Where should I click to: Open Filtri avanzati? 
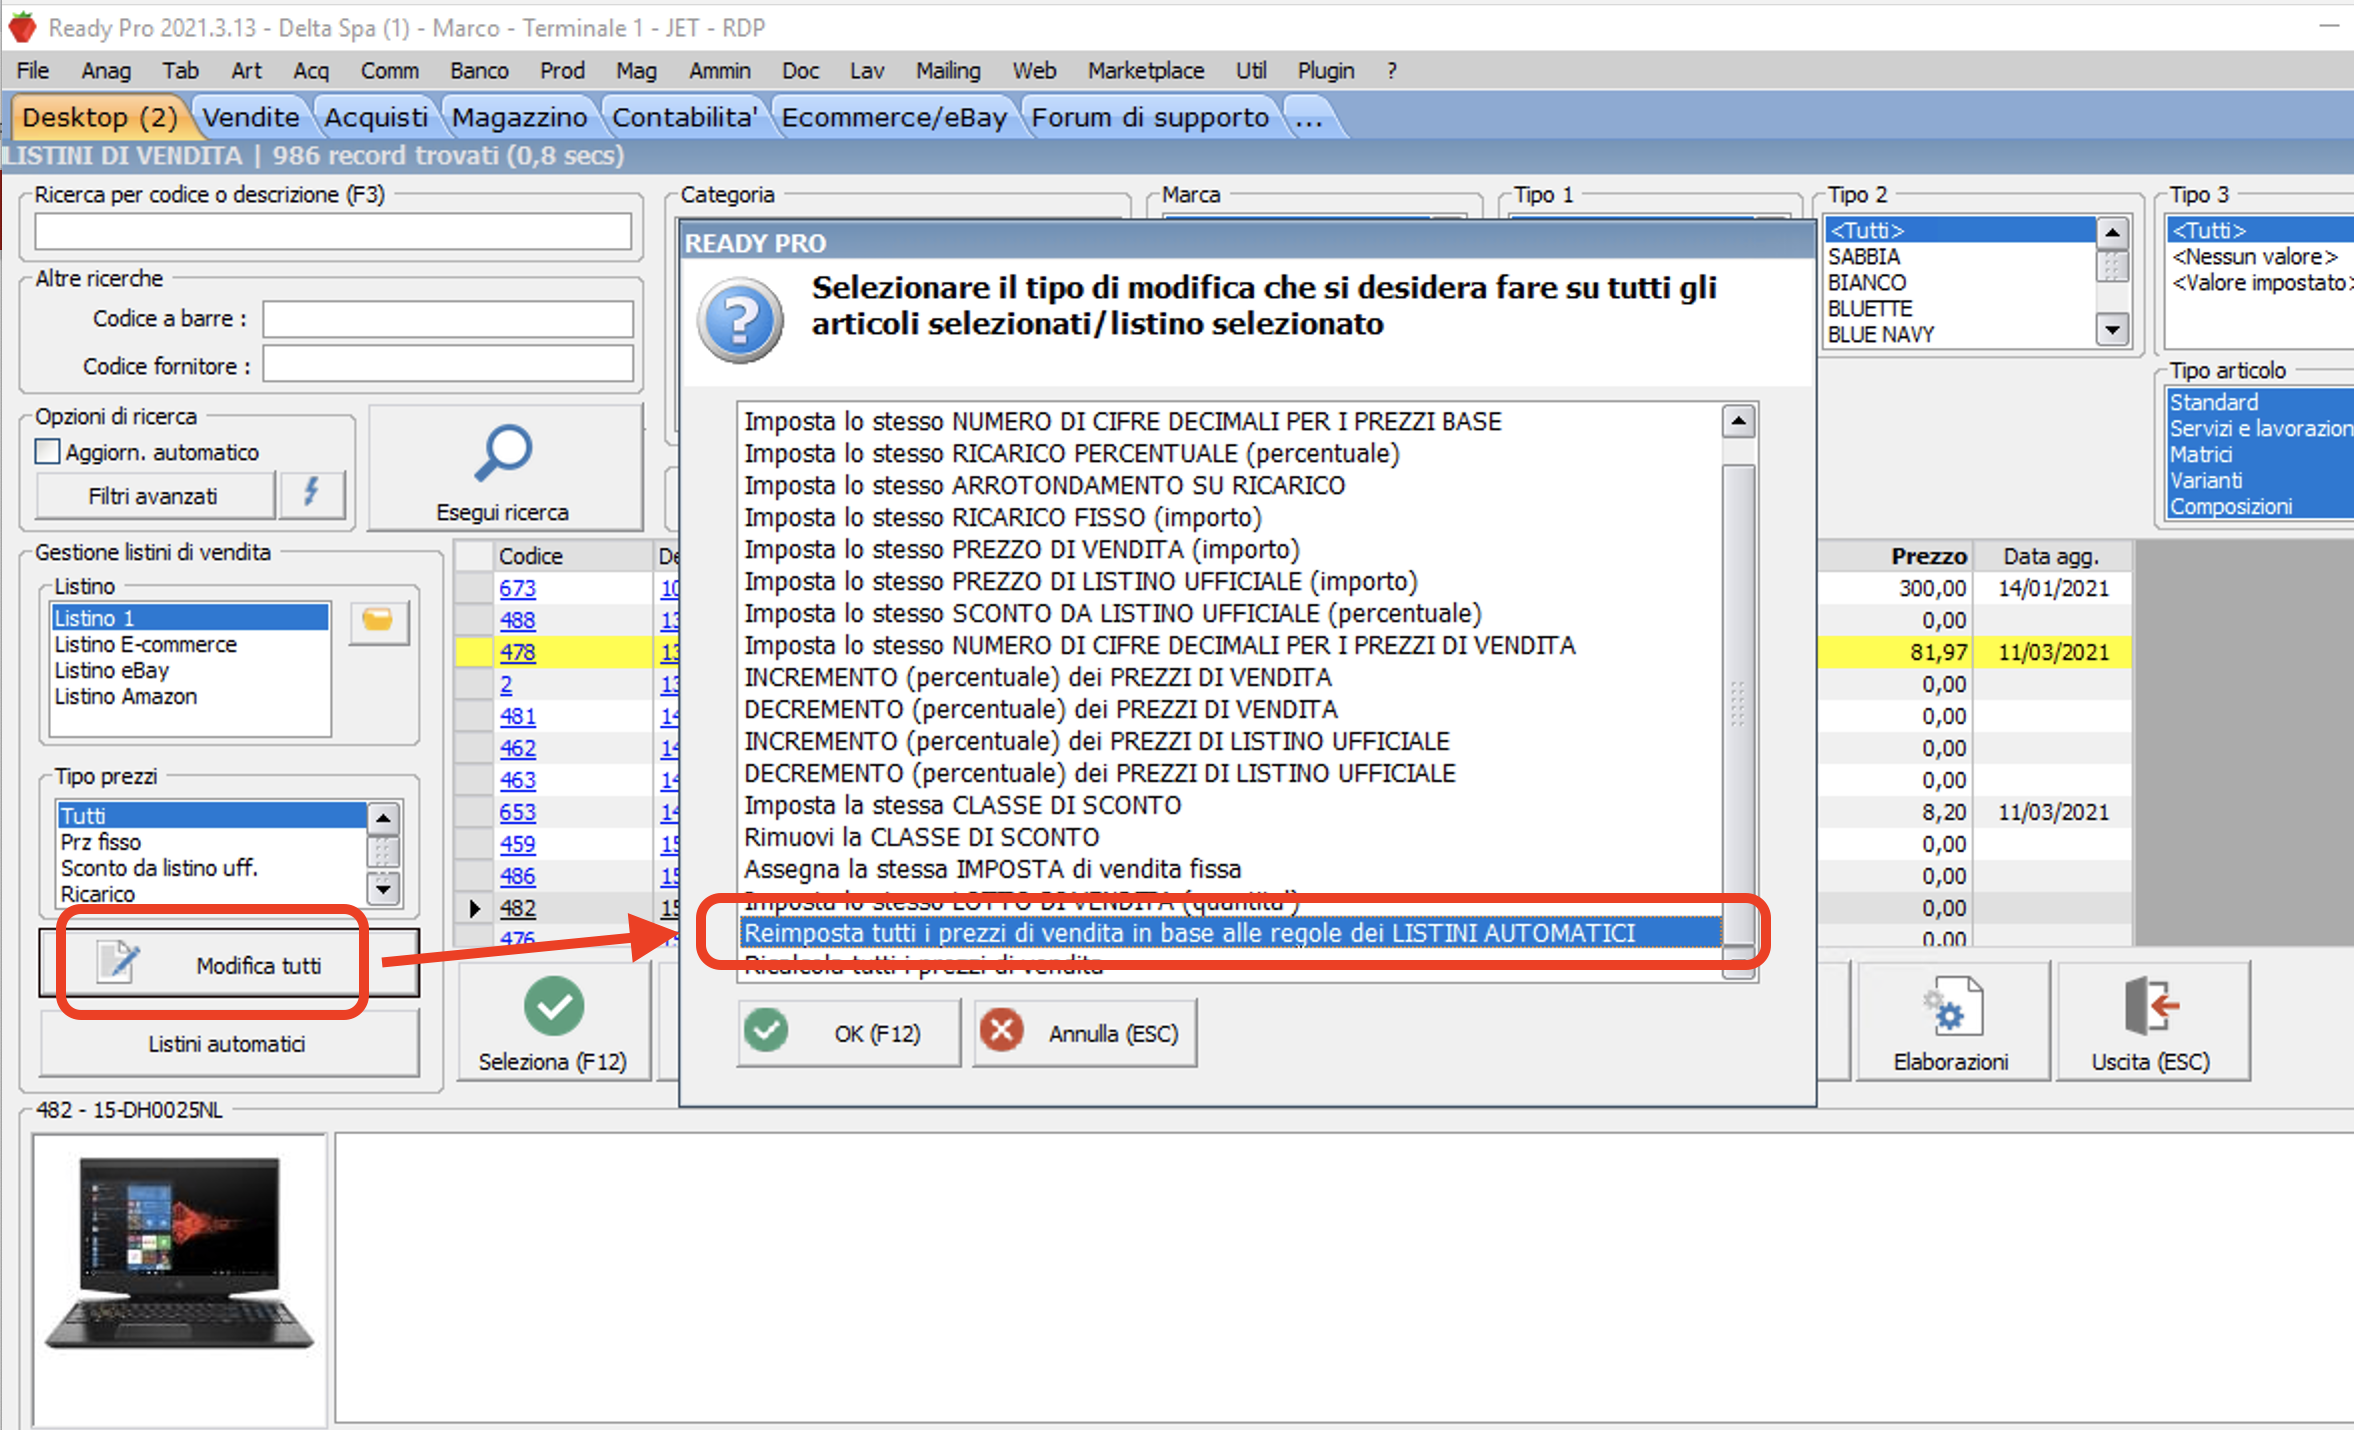click(x=154, y=496)
